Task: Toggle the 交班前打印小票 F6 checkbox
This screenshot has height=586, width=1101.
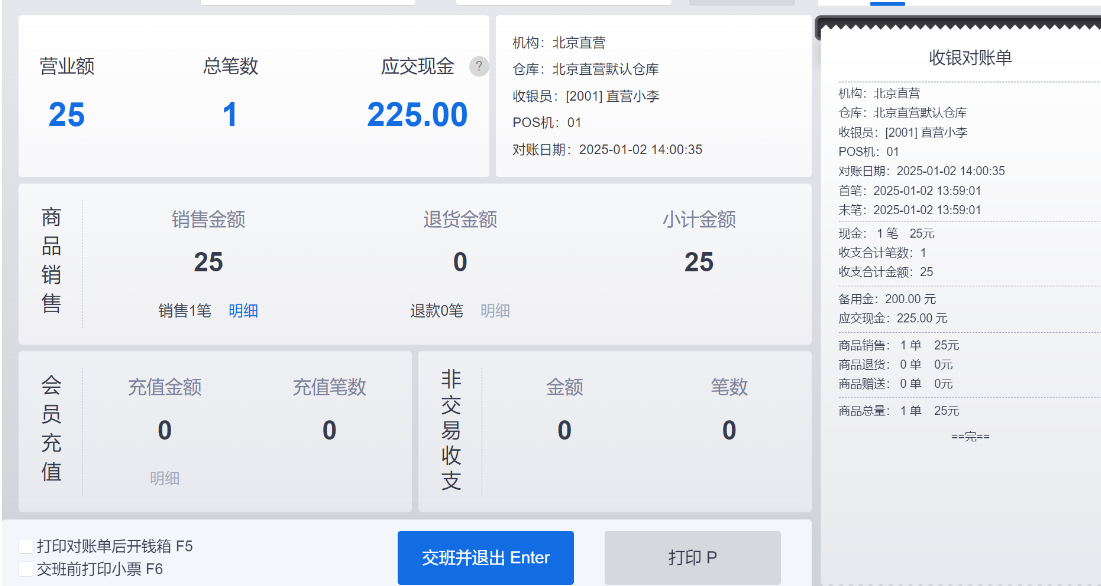Action: pos(26,568)
